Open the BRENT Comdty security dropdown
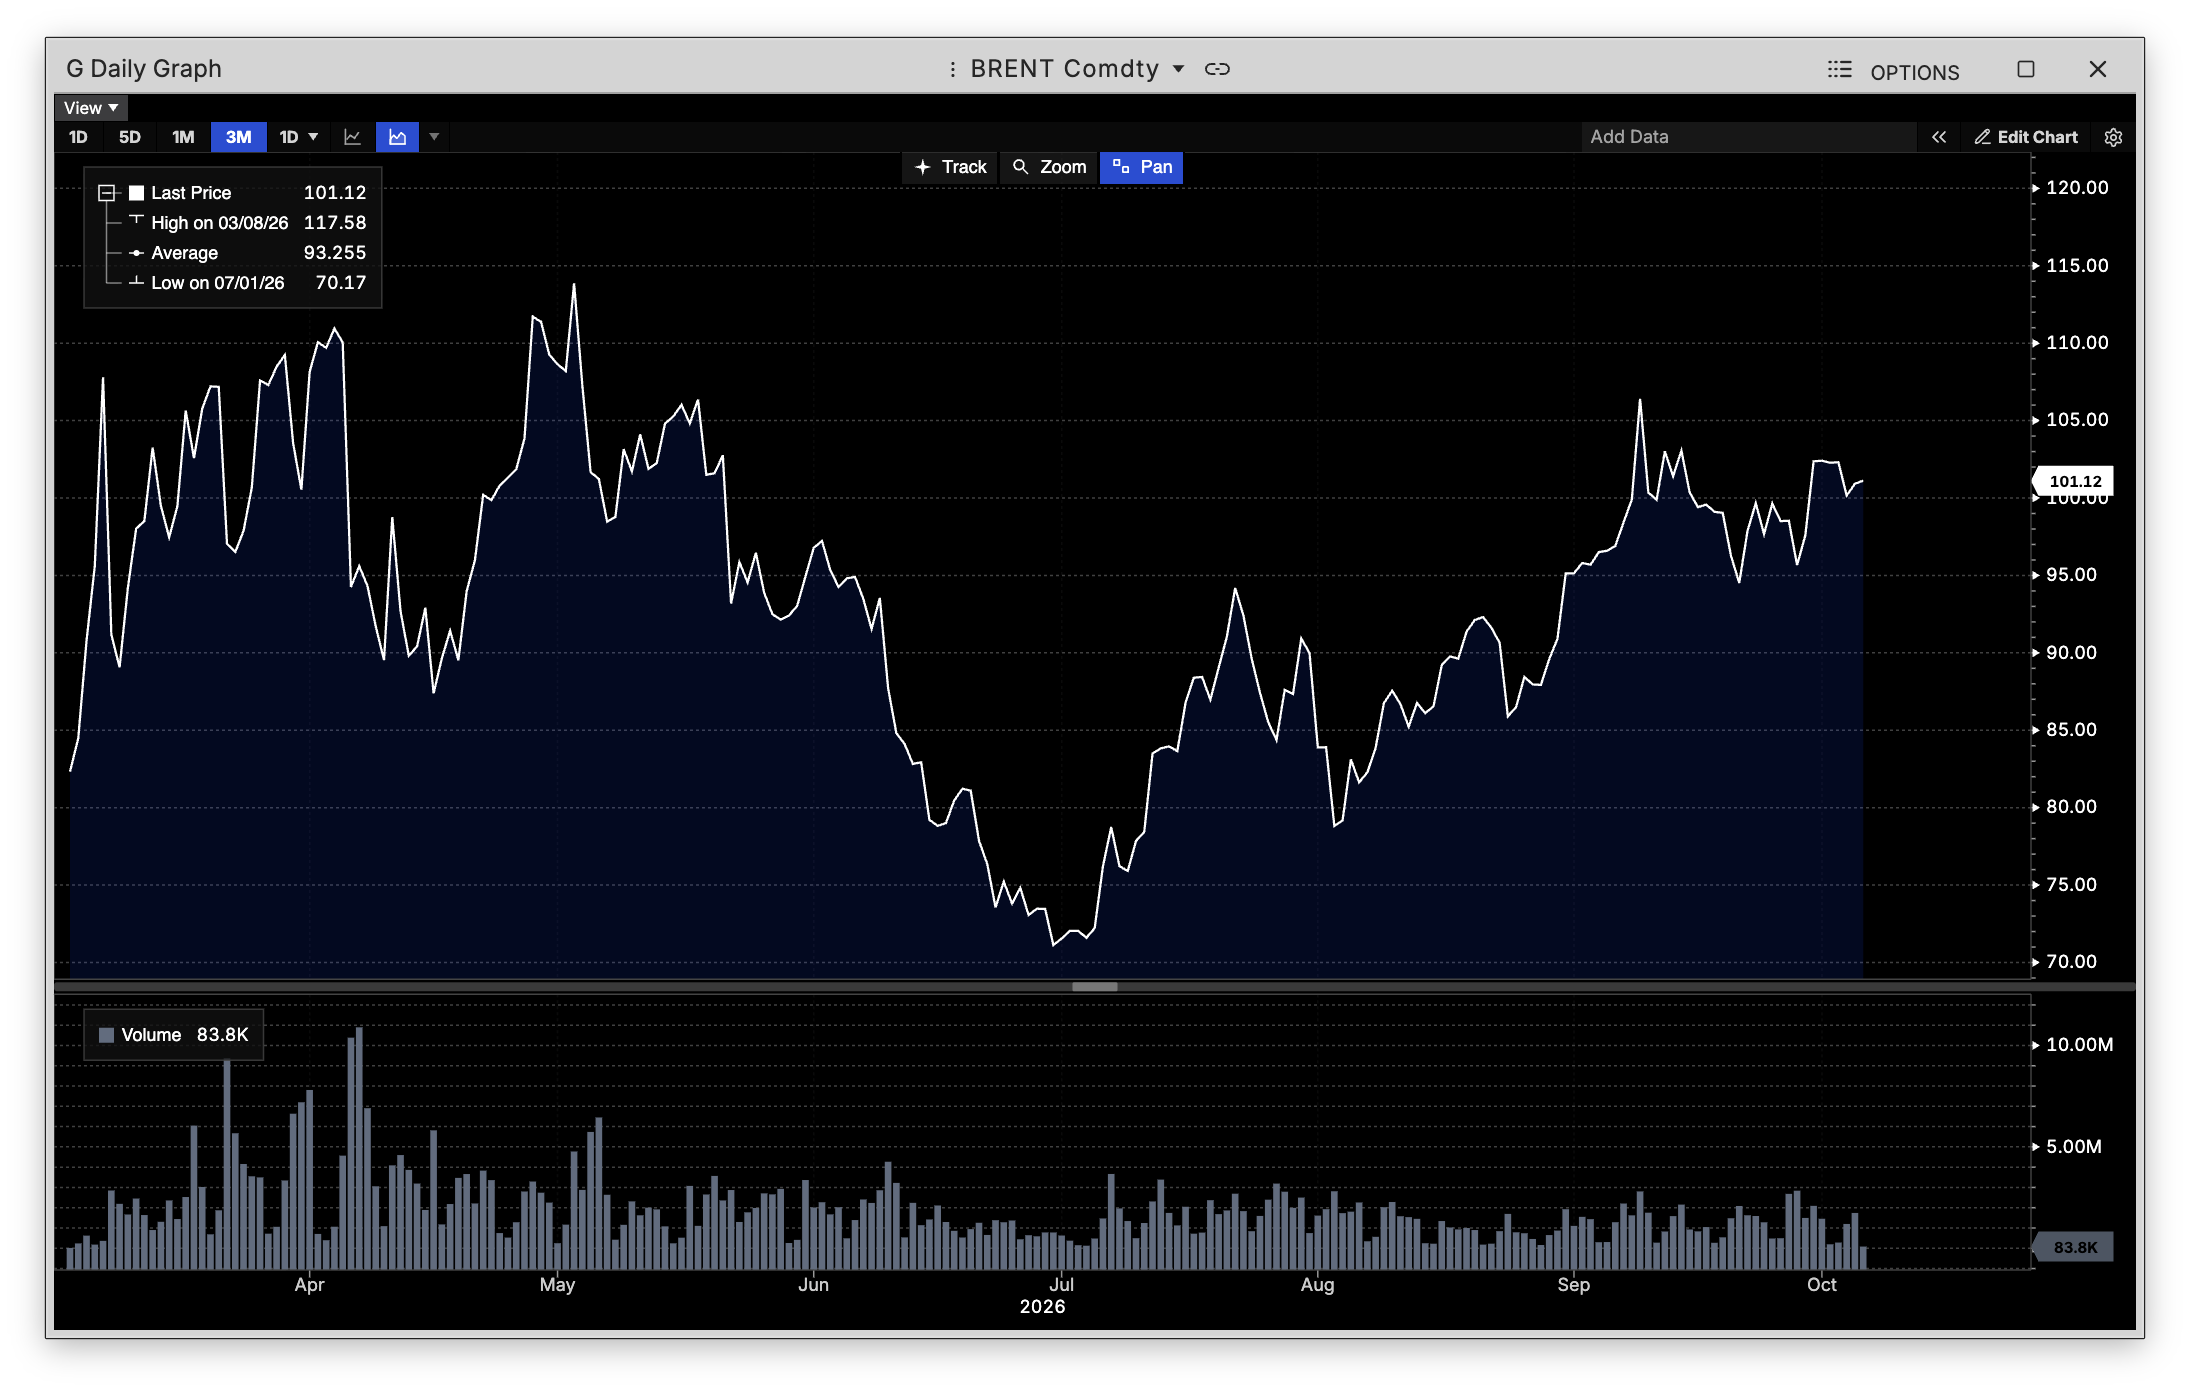2190x1392 pixels. (x=1178, y=69)
